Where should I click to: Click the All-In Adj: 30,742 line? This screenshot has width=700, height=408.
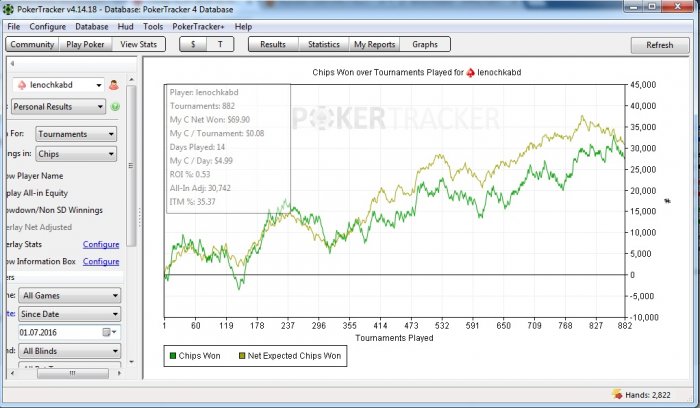(x=200, y=188)
